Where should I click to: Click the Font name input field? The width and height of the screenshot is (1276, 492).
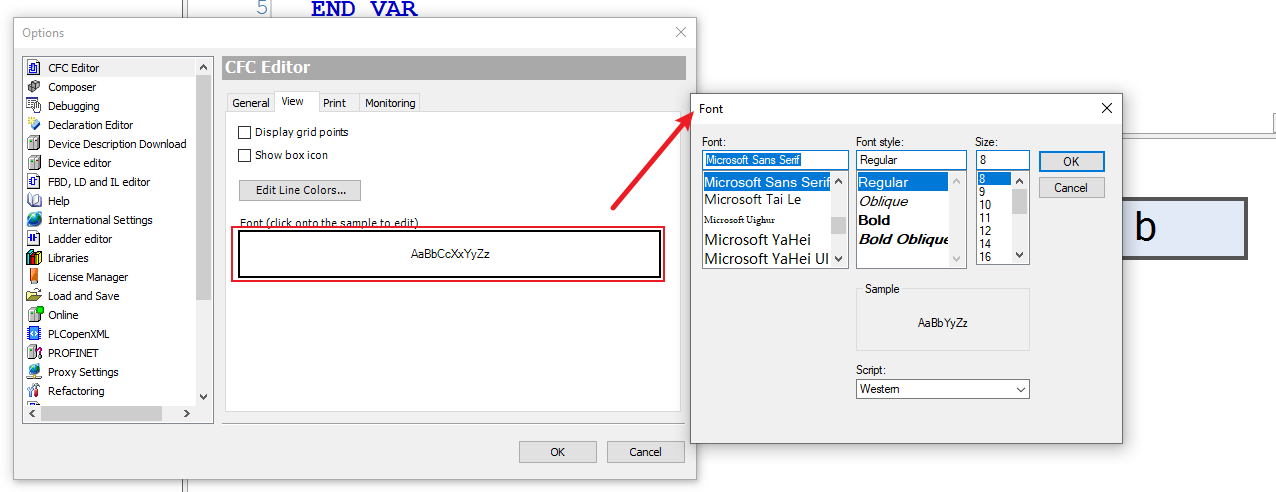pyautogui.click(x=774, y=160)
